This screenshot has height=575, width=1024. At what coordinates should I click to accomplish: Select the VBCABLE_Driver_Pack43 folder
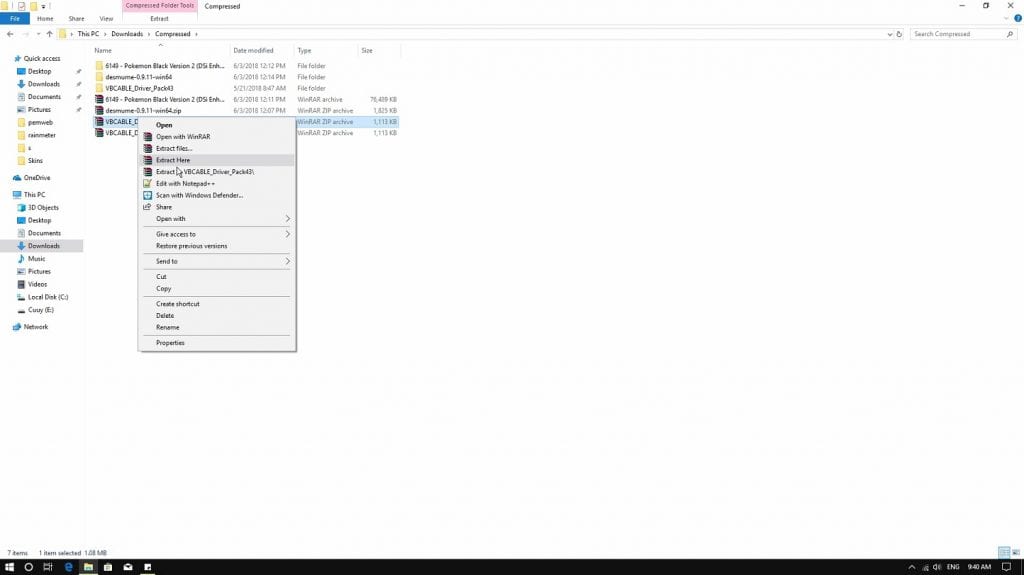(x=139, y=88)
